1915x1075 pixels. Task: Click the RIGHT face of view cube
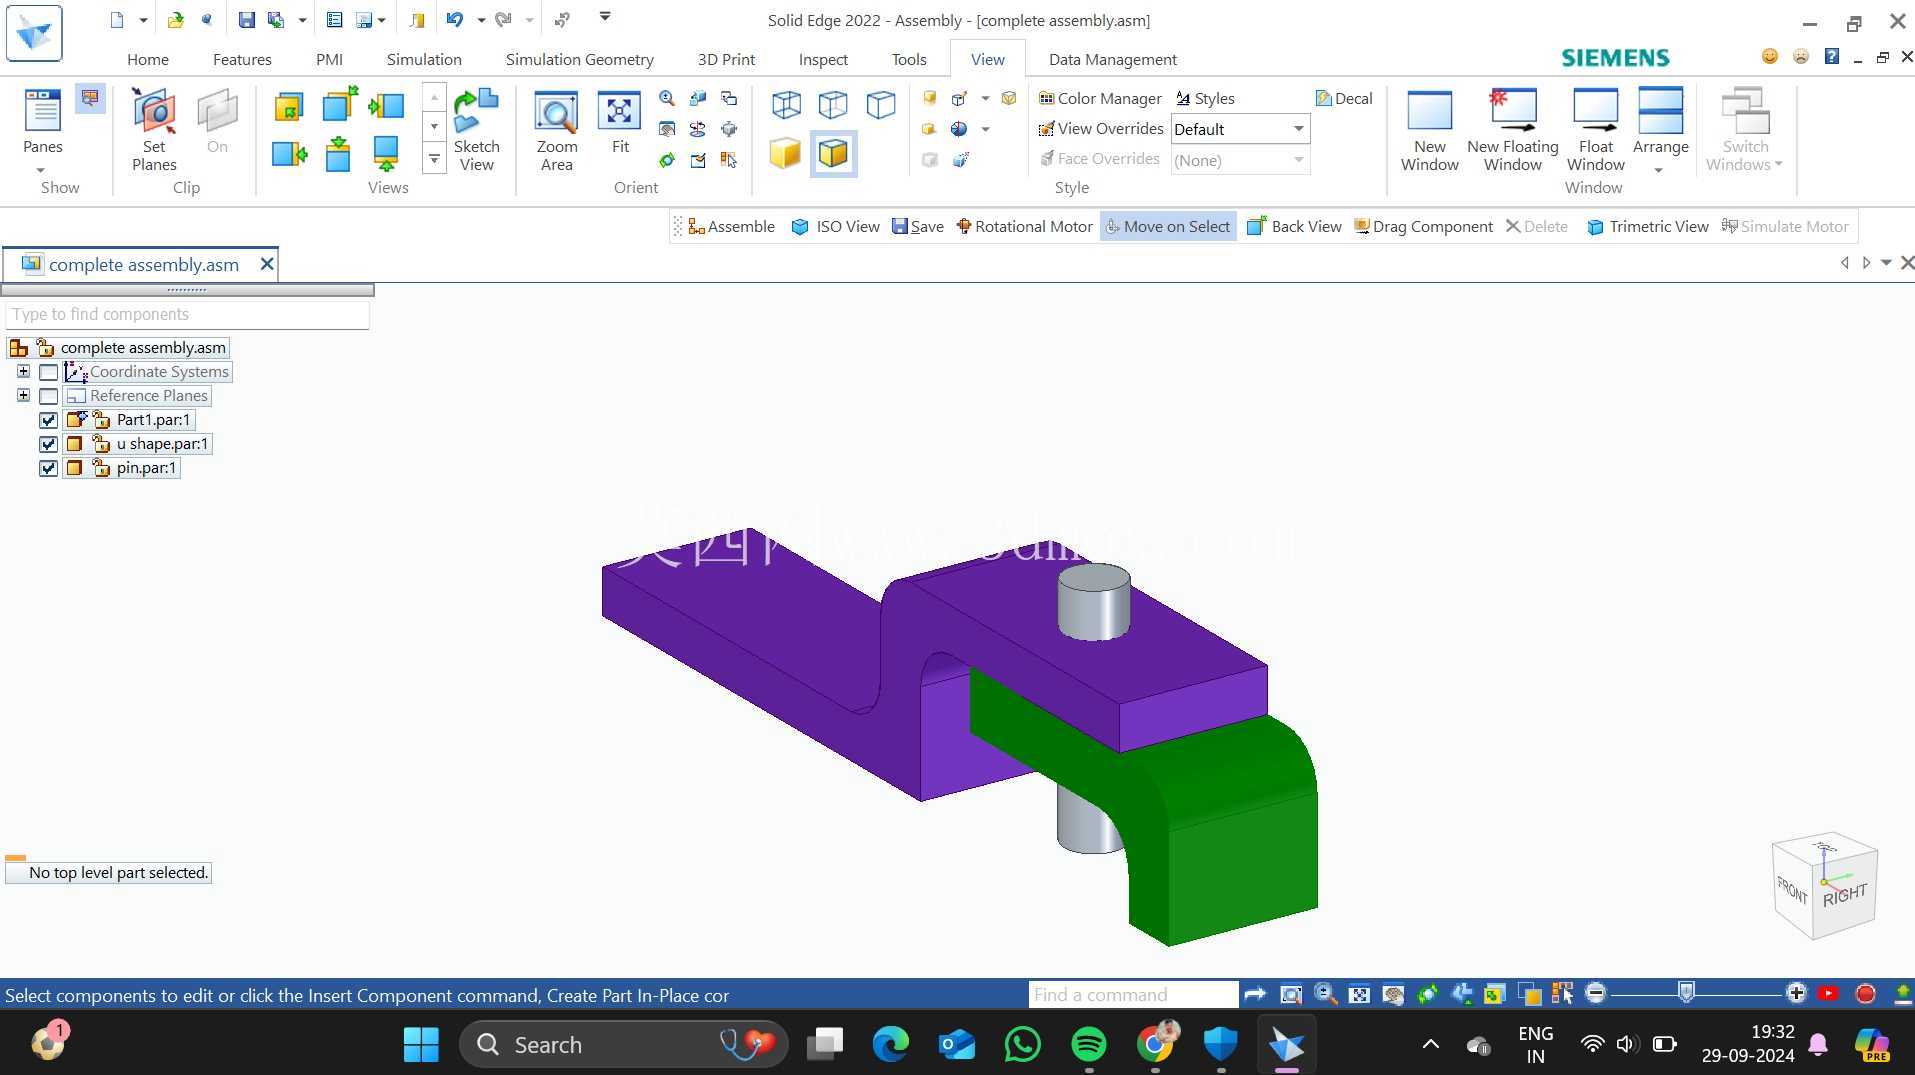coord(1844,894)
